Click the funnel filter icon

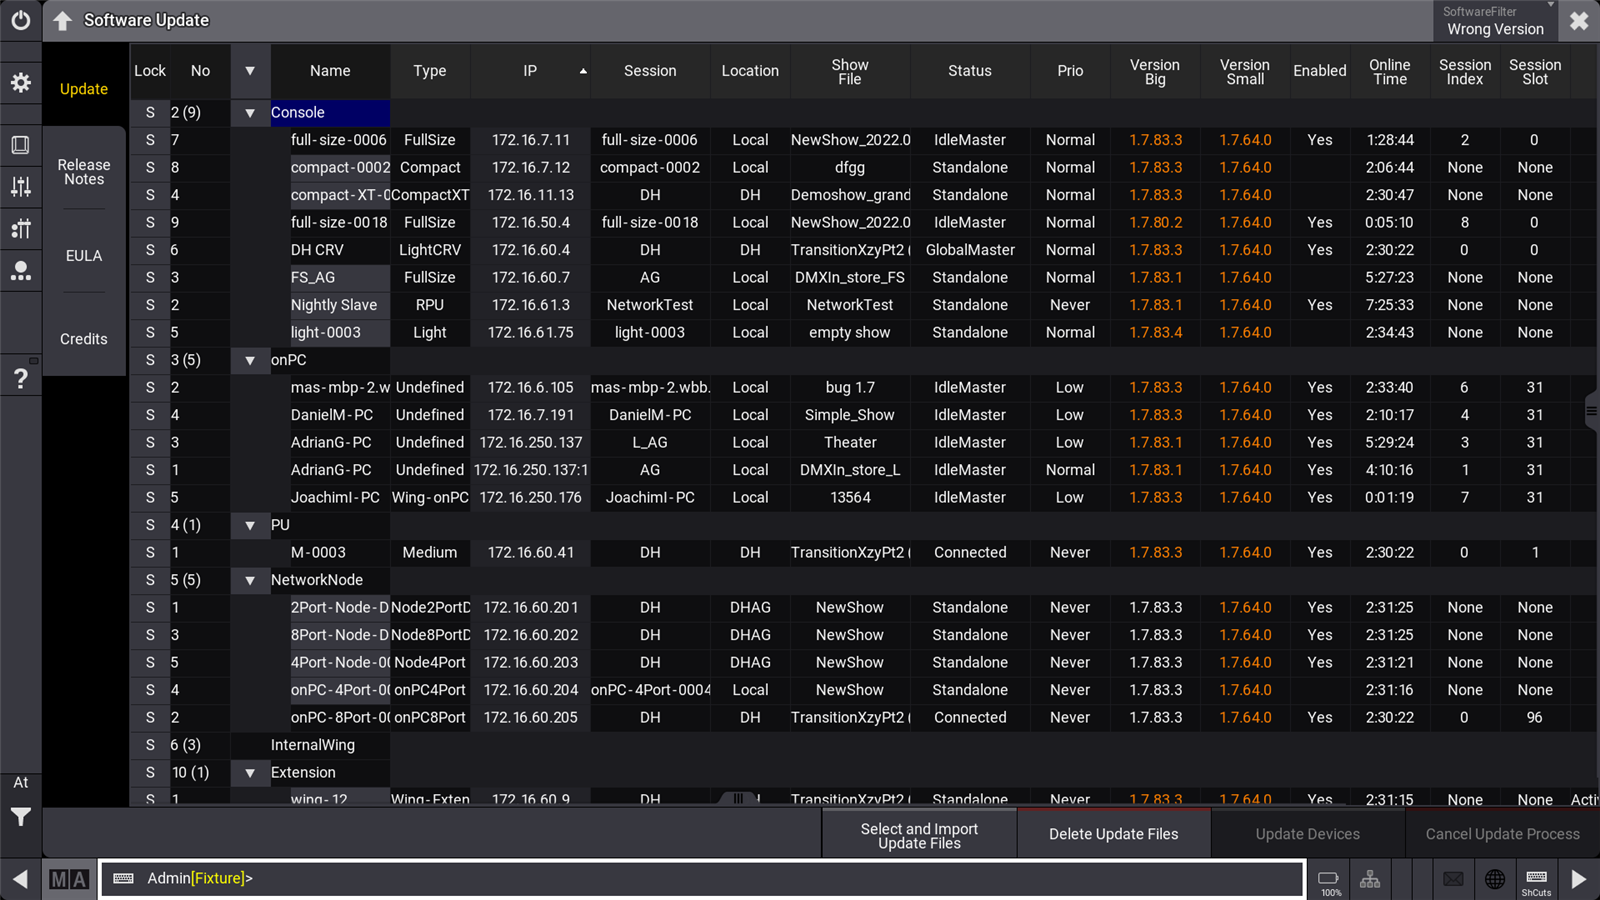tap(20, 818)
